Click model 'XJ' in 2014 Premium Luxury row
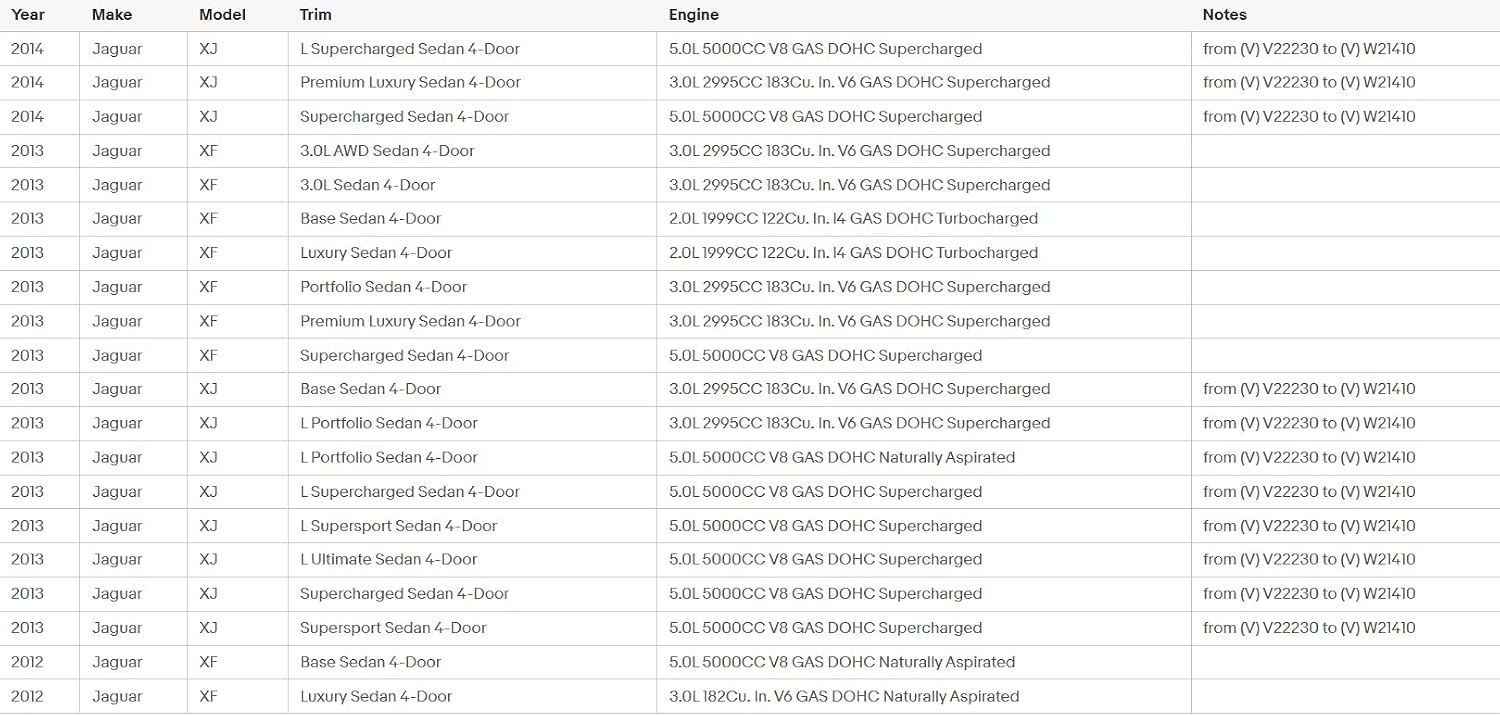 [208, 83]
